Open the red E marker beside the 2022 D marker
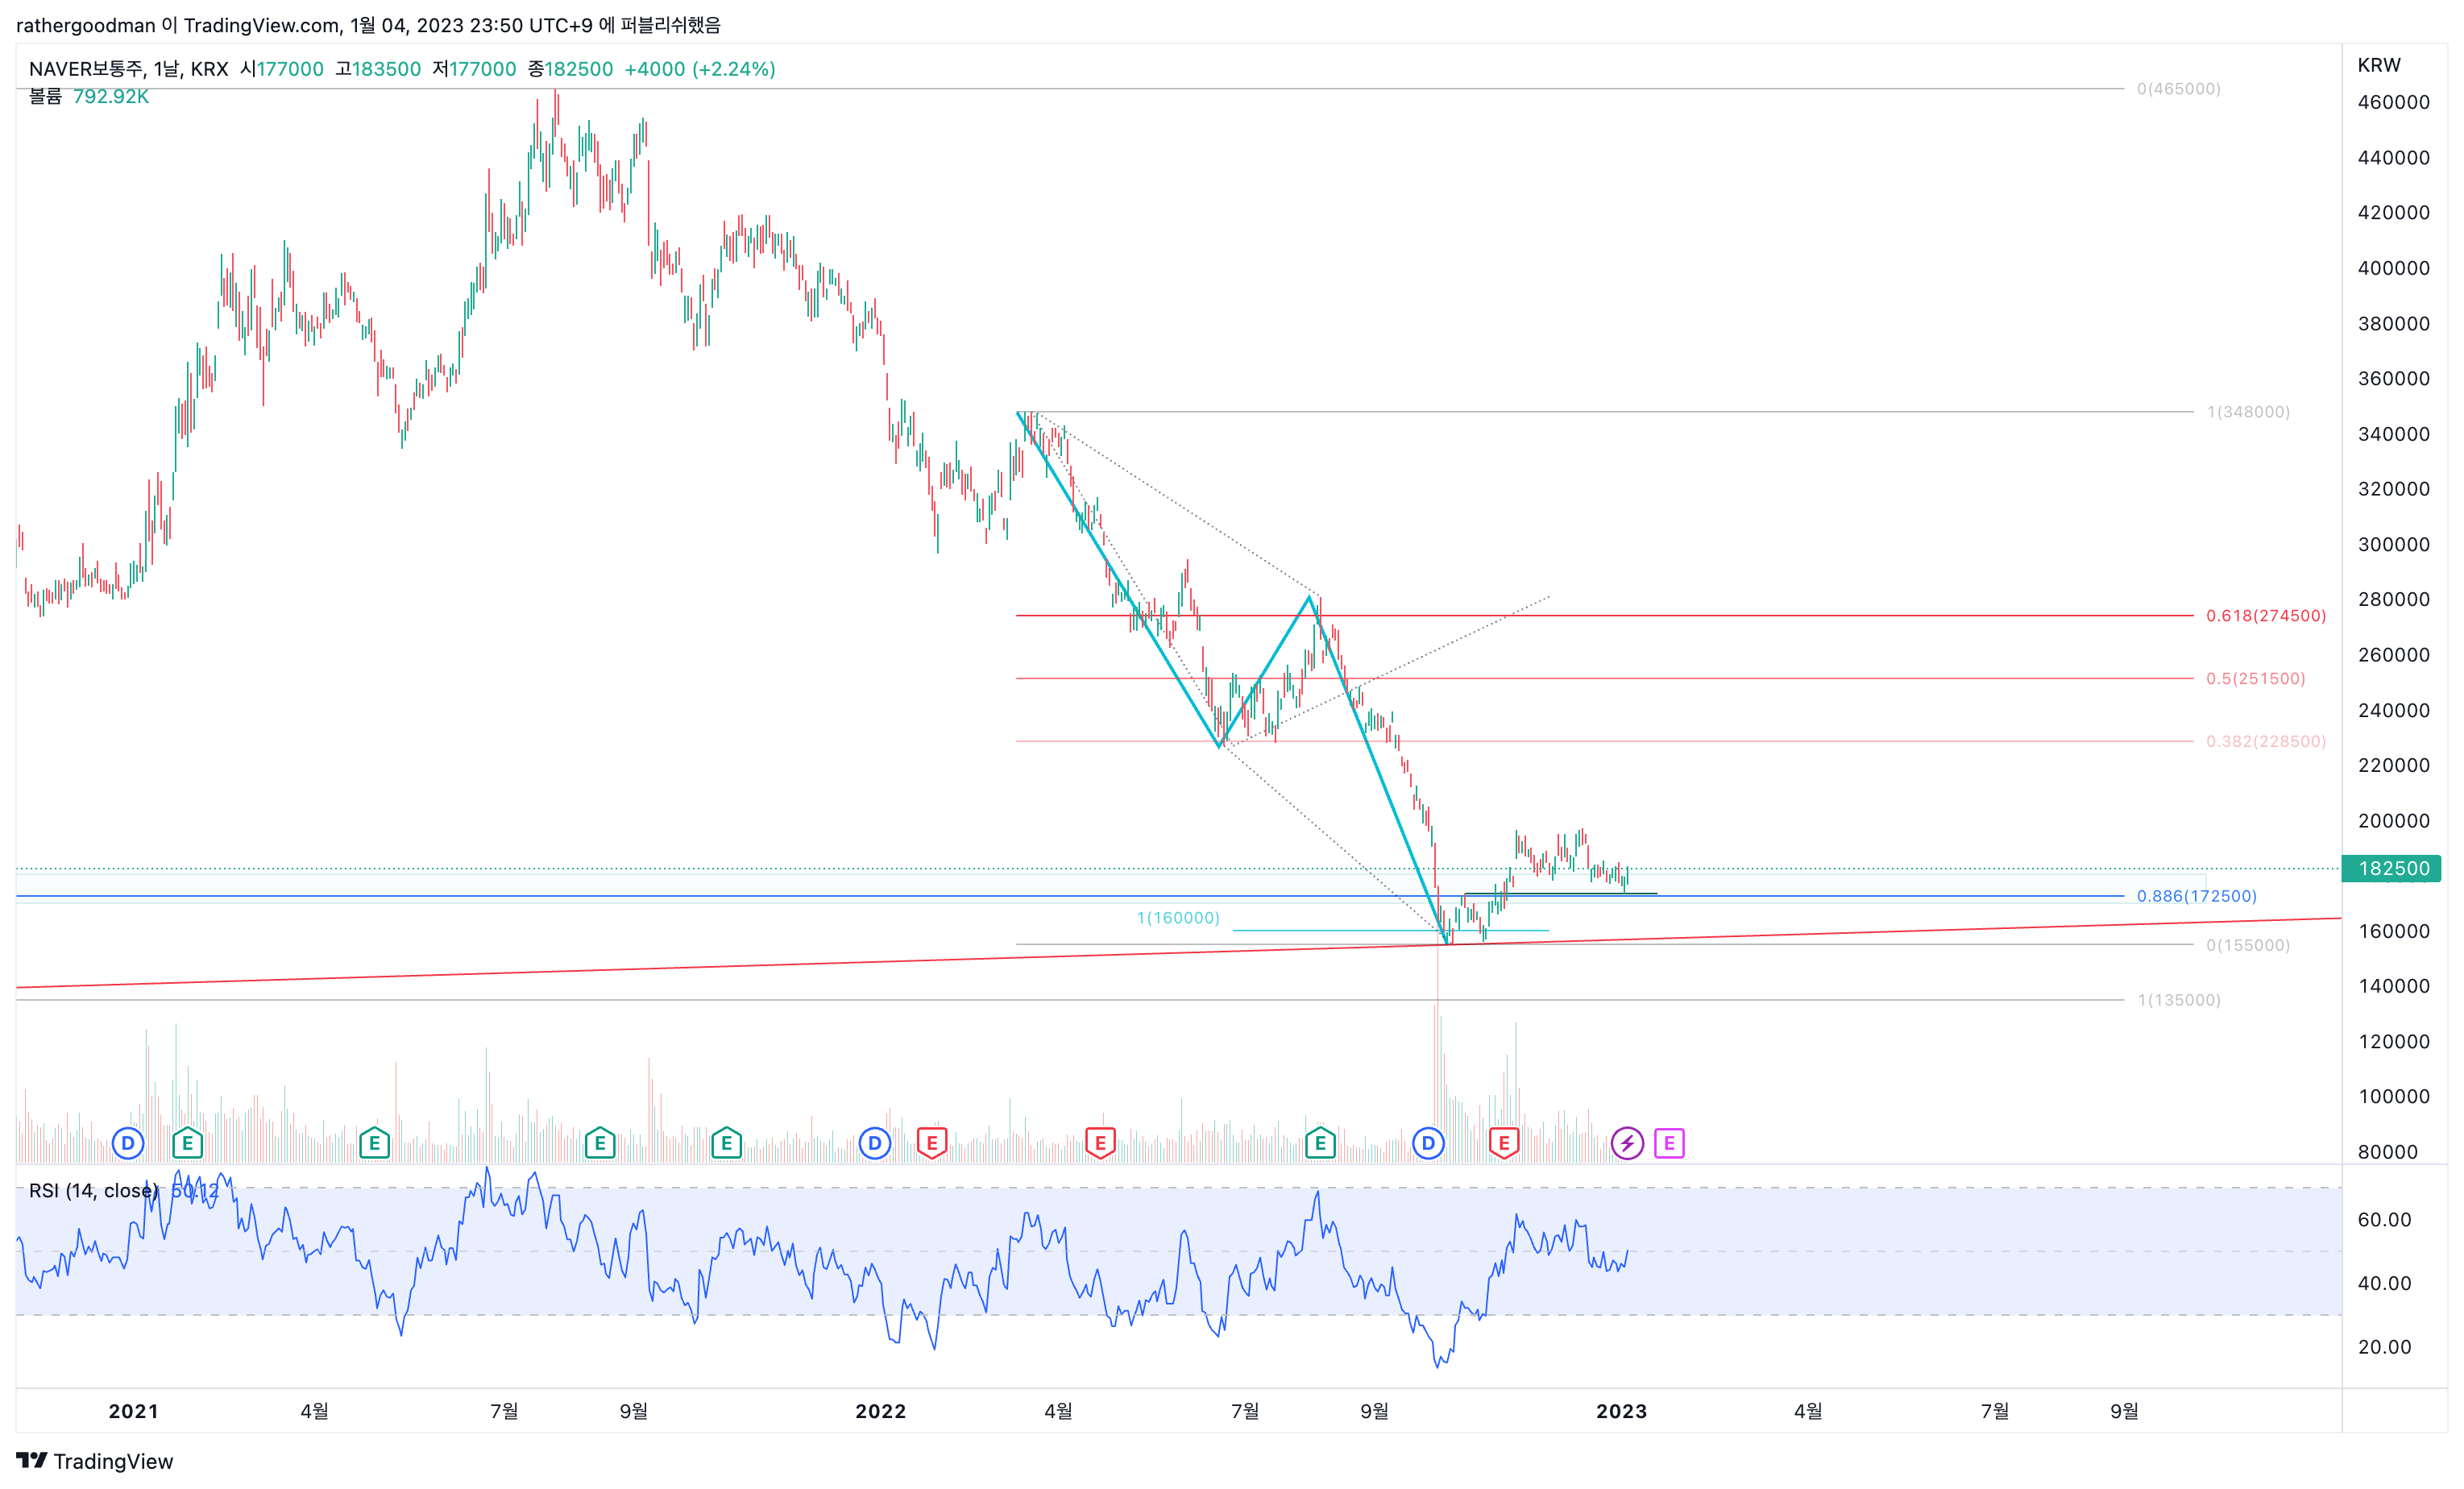The height and width of the screenshot is (1489, 2464). [932, 1143]
